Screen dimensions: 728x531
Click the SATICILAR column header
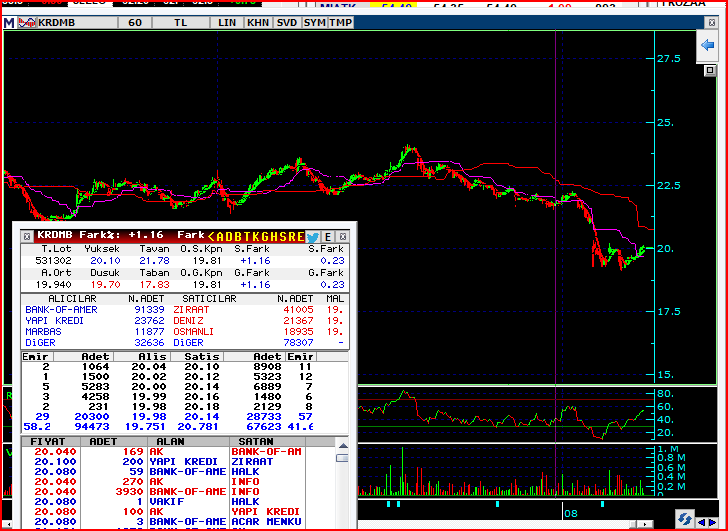[x=209, y=298]
